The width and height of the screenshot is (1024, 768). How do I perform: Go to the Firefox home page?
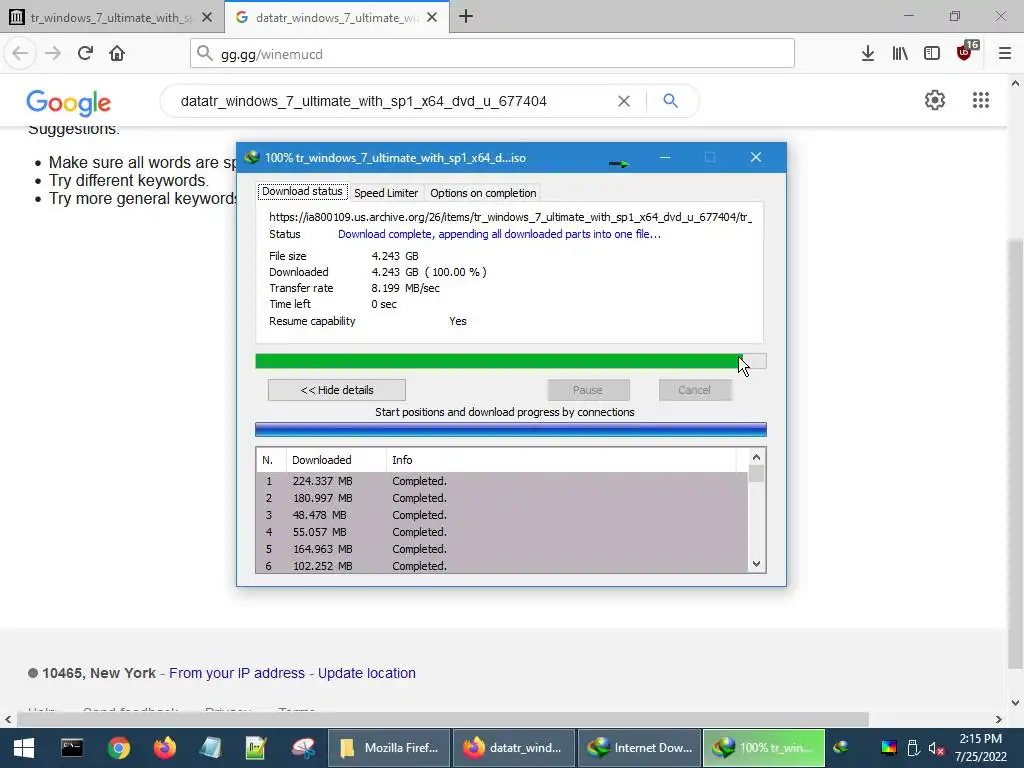pos(117,54)
